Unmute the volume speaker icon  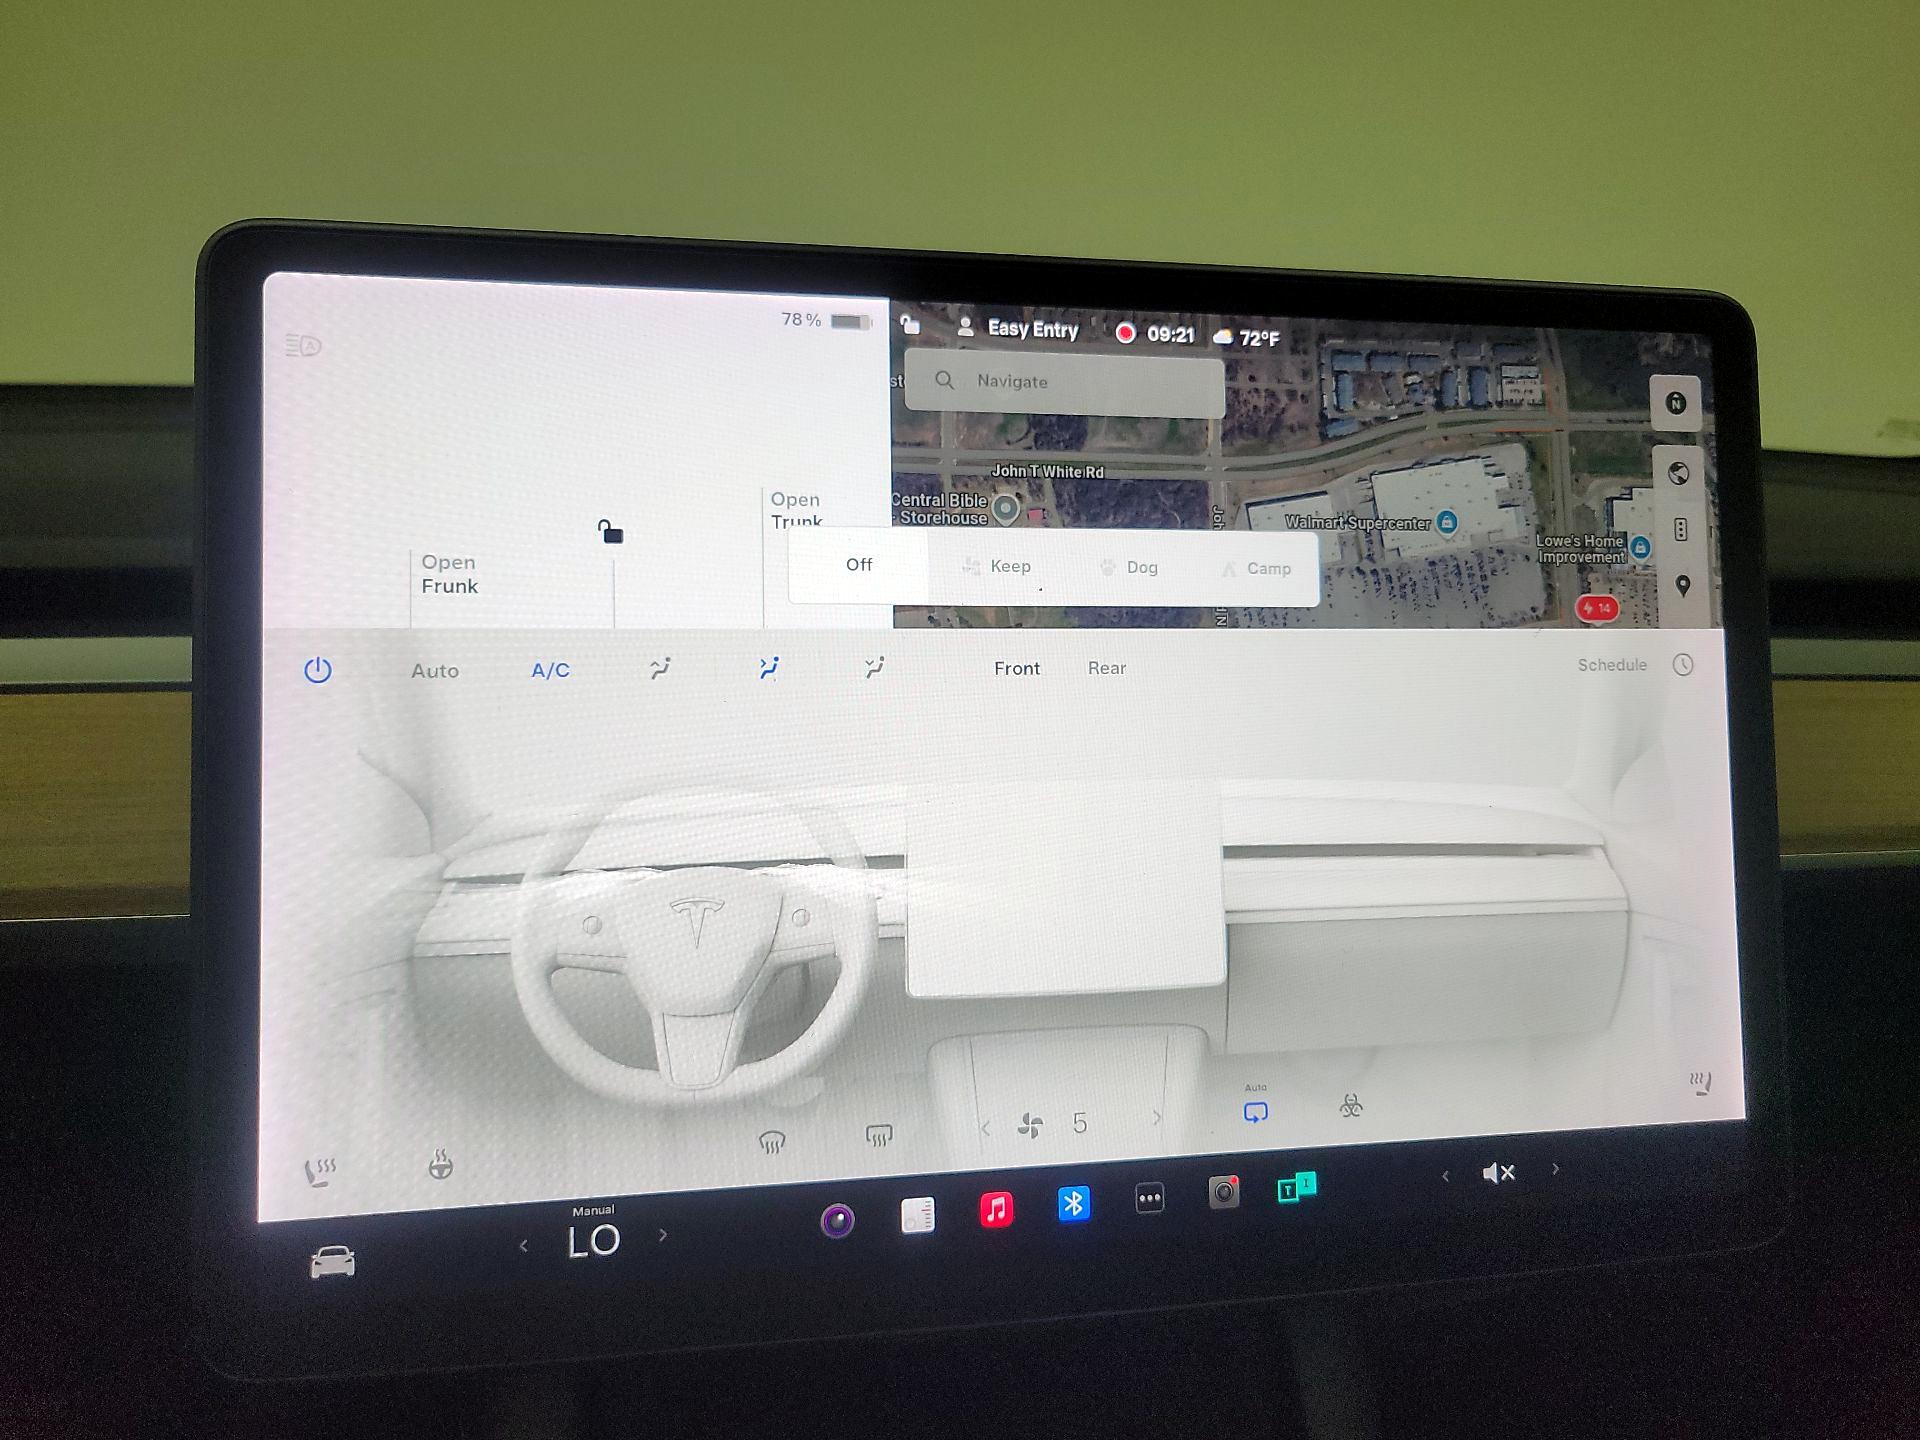(x=1498, y=1172)
